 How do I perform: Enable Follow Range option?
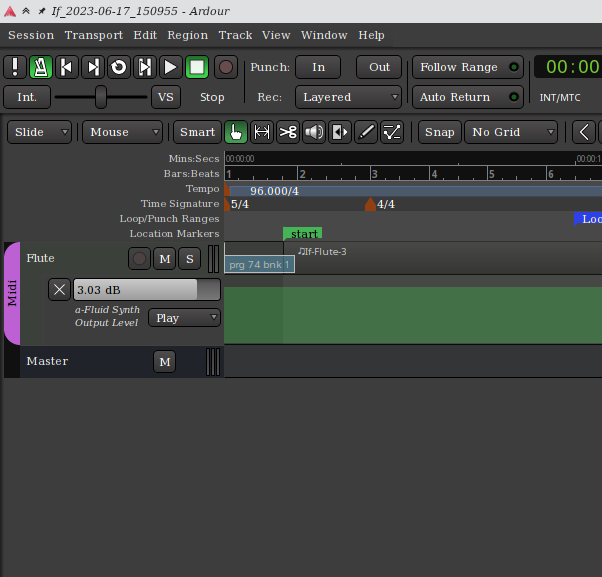point(467,67)
